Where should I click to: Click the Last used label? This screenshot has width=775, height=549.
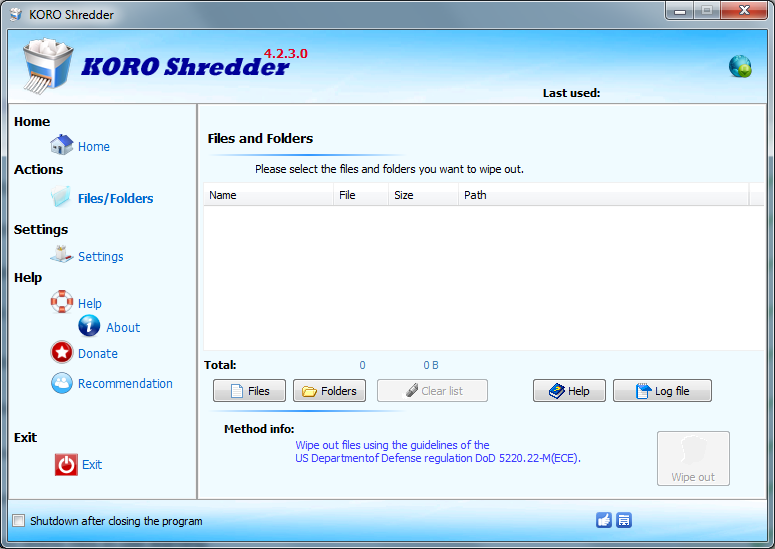(x=571, y=93)
